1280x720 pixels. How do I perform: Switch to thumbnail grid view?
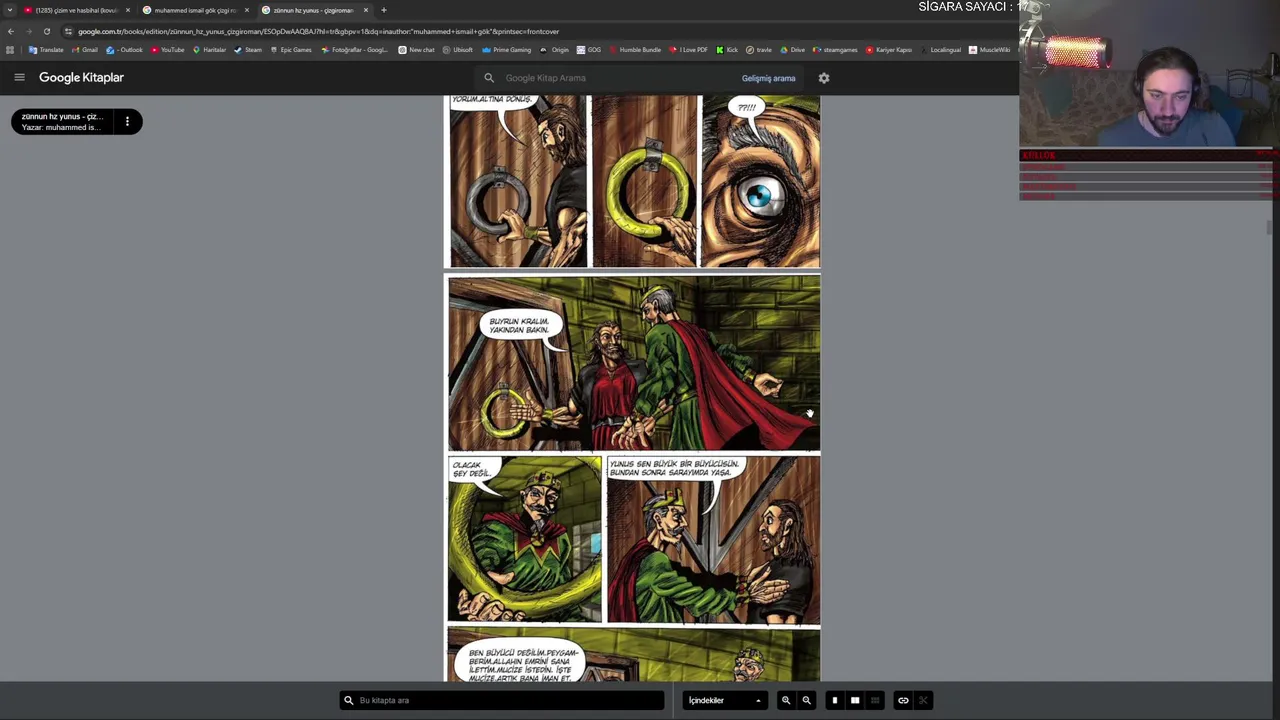(x=875, y=700)
